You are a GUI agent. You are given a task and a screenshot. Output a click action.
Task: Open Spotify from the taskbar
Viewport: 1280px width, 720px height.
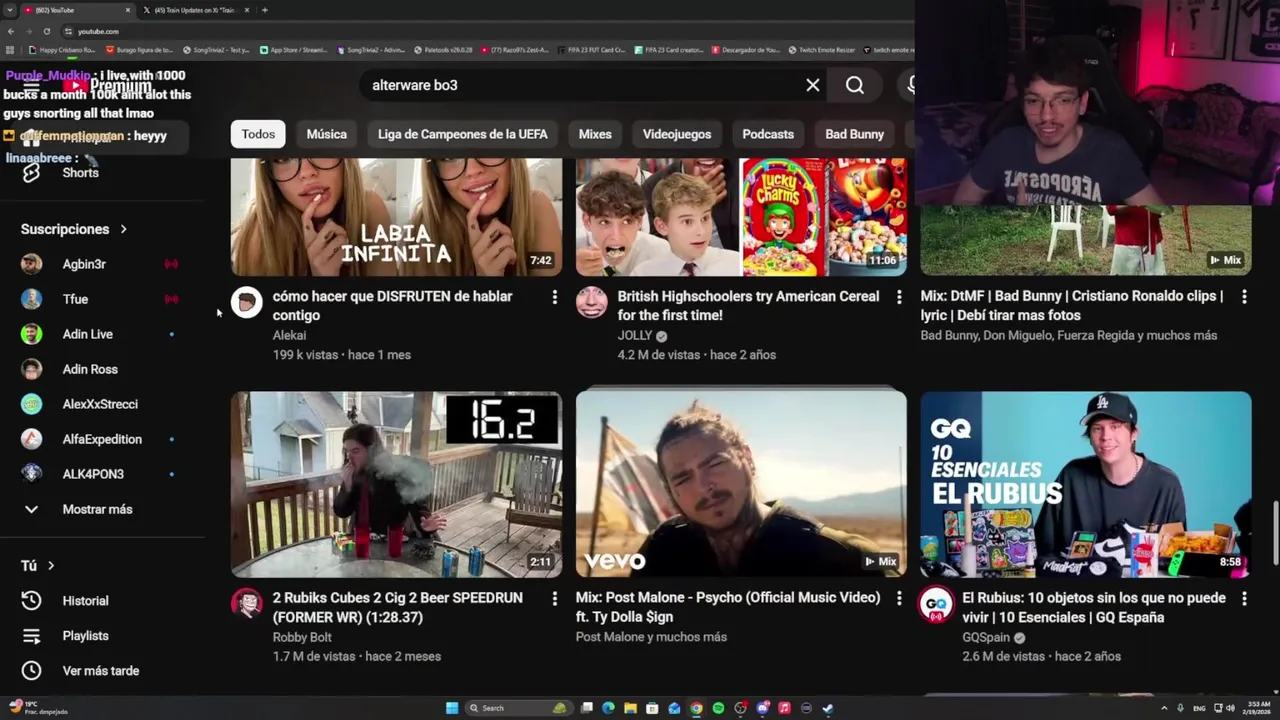[718, 708]
